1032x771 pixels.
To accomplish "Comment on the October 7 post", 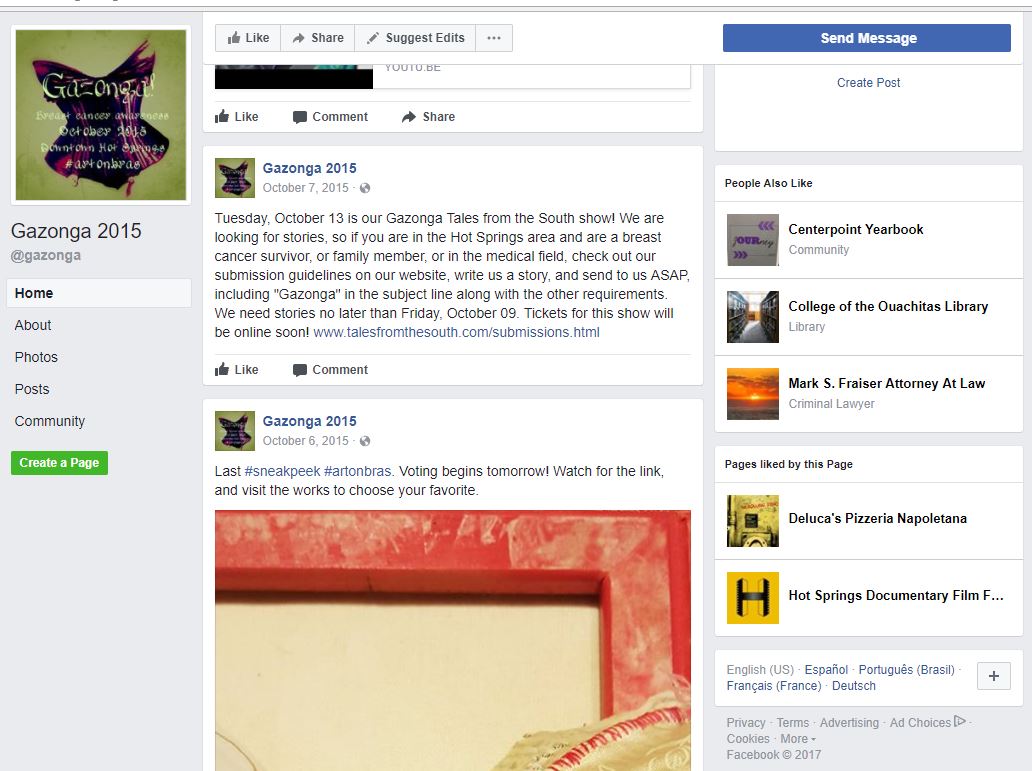I will (330, 369).
